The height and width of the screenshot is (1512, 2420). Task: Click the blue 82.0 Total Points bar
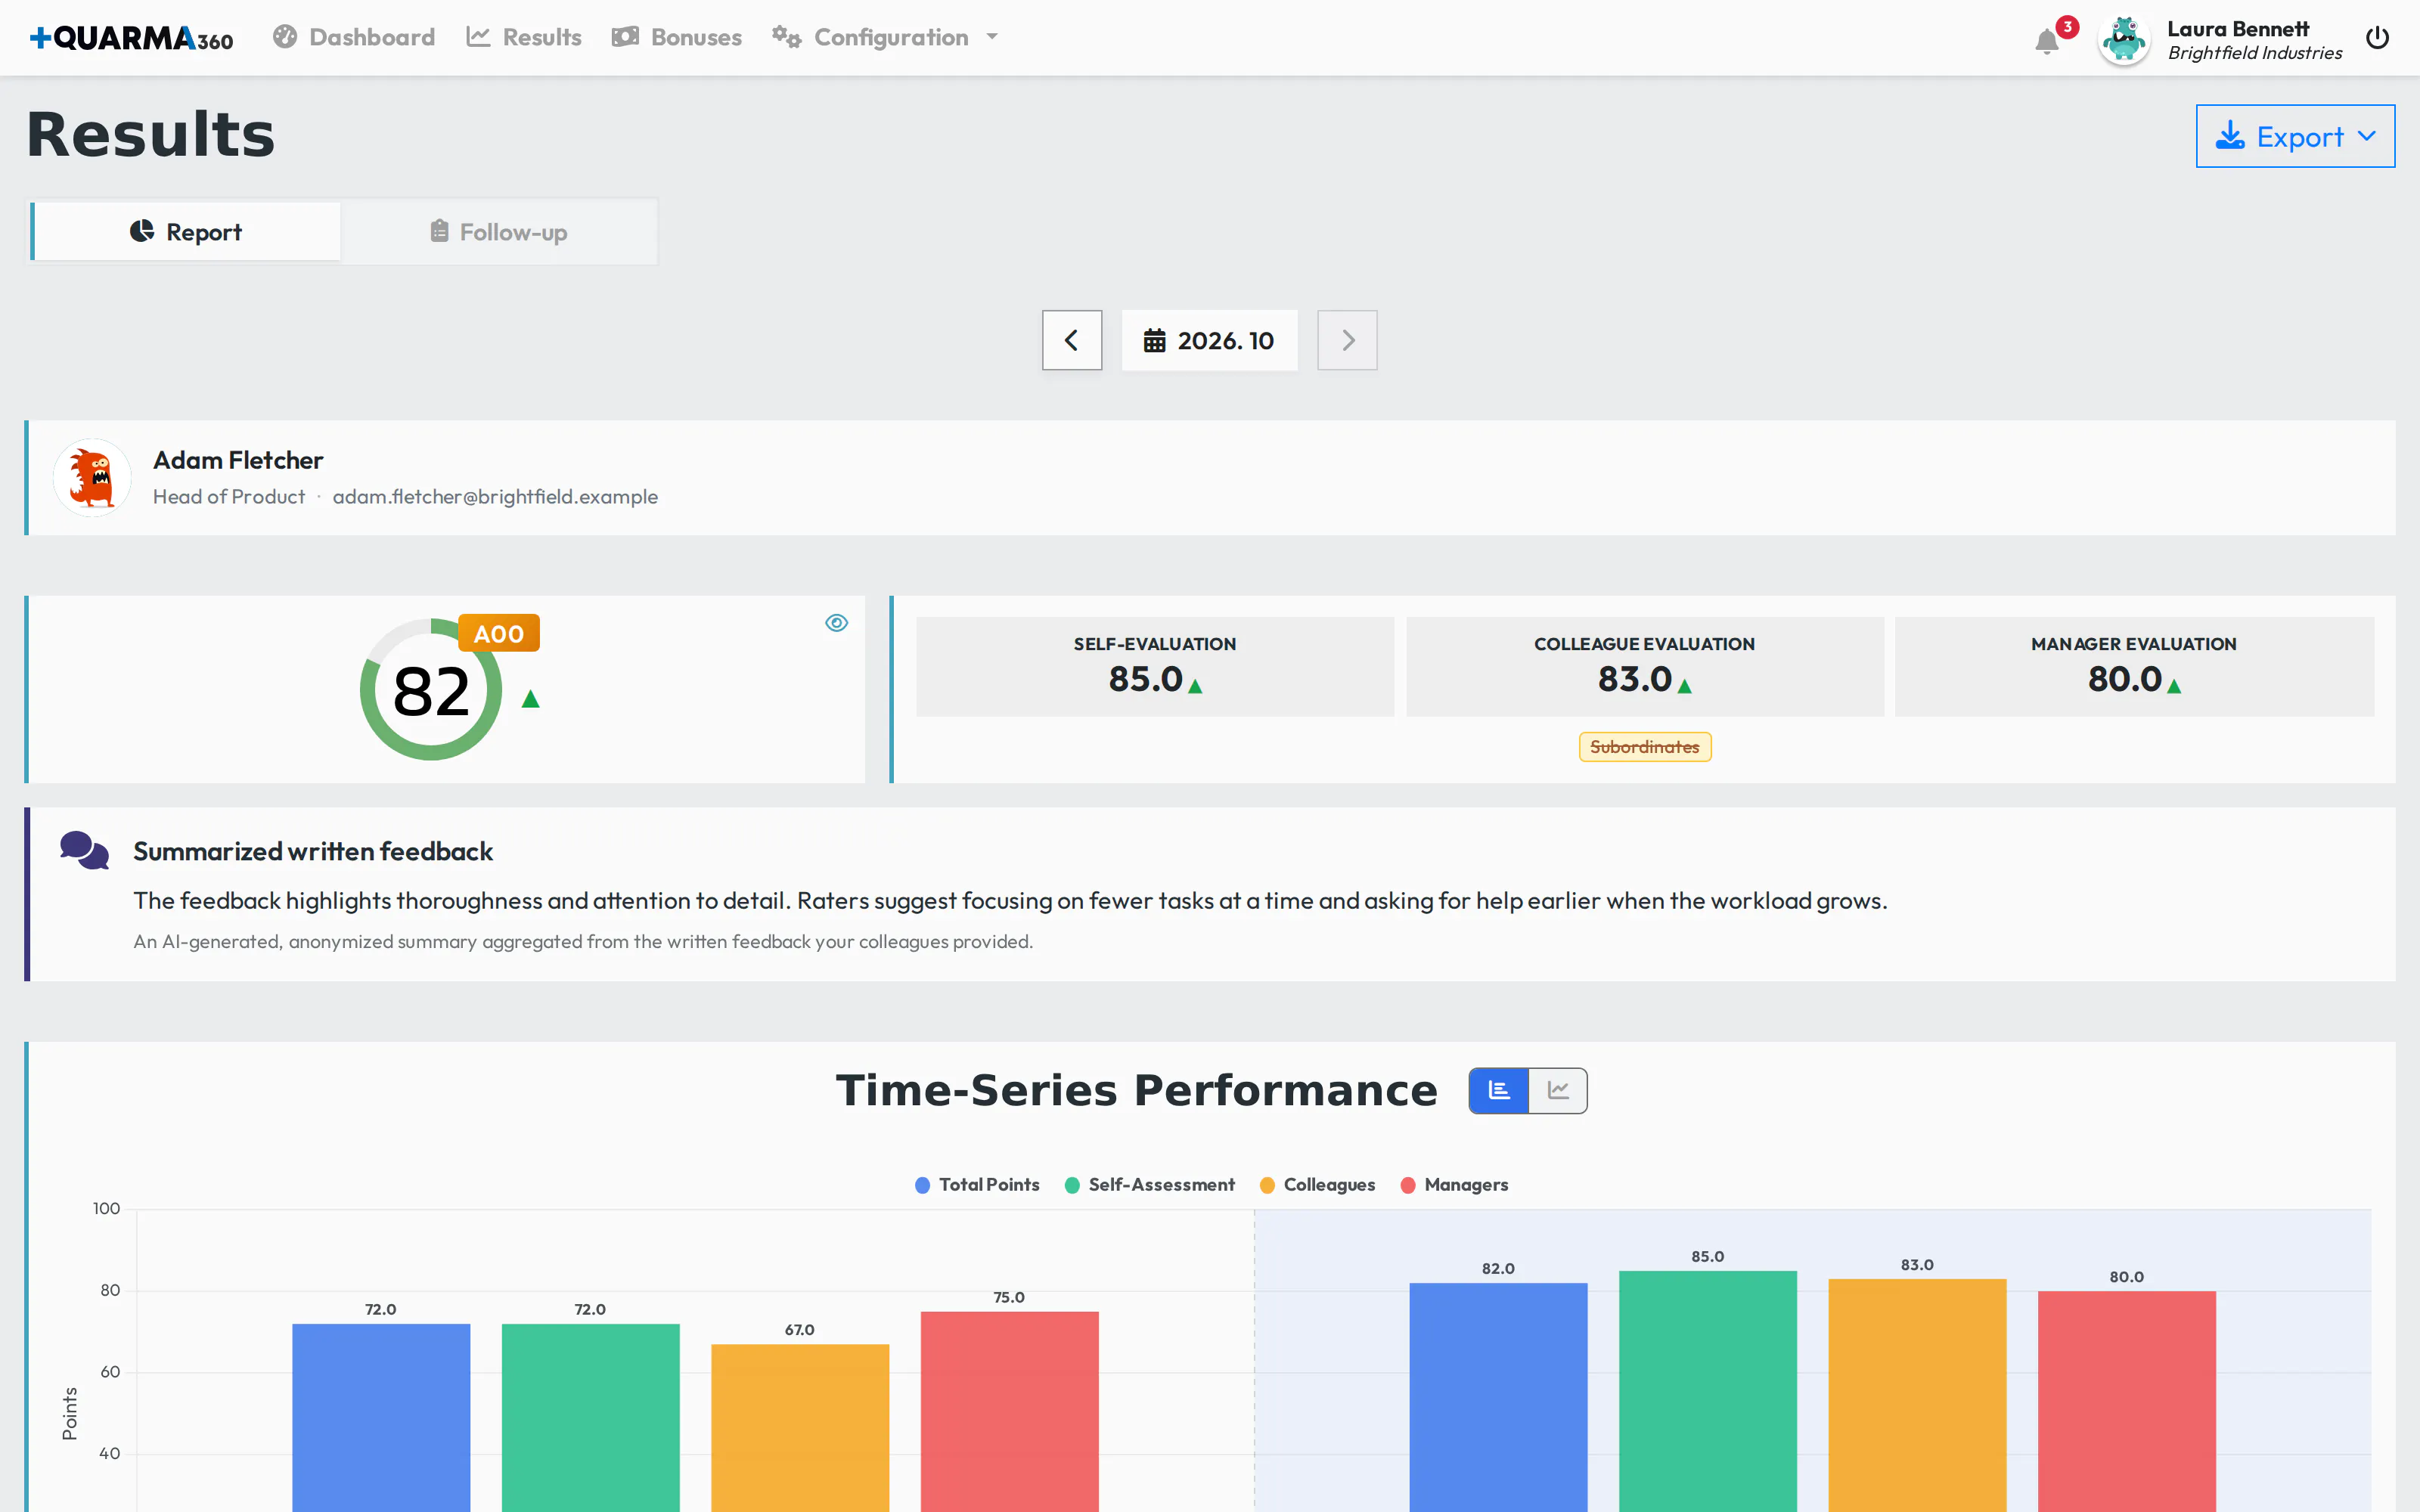tap(1498, 1397)
